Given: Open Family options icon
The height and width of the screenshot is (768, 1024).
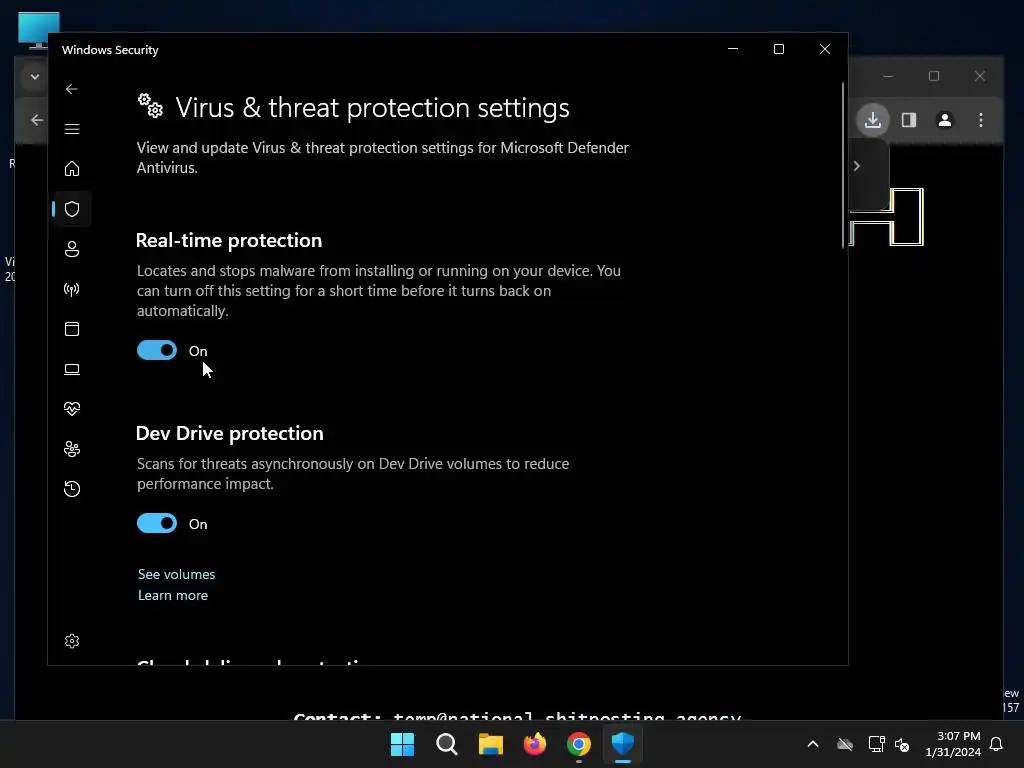Looking at the screenshot, I should click(x=72, y=449).
